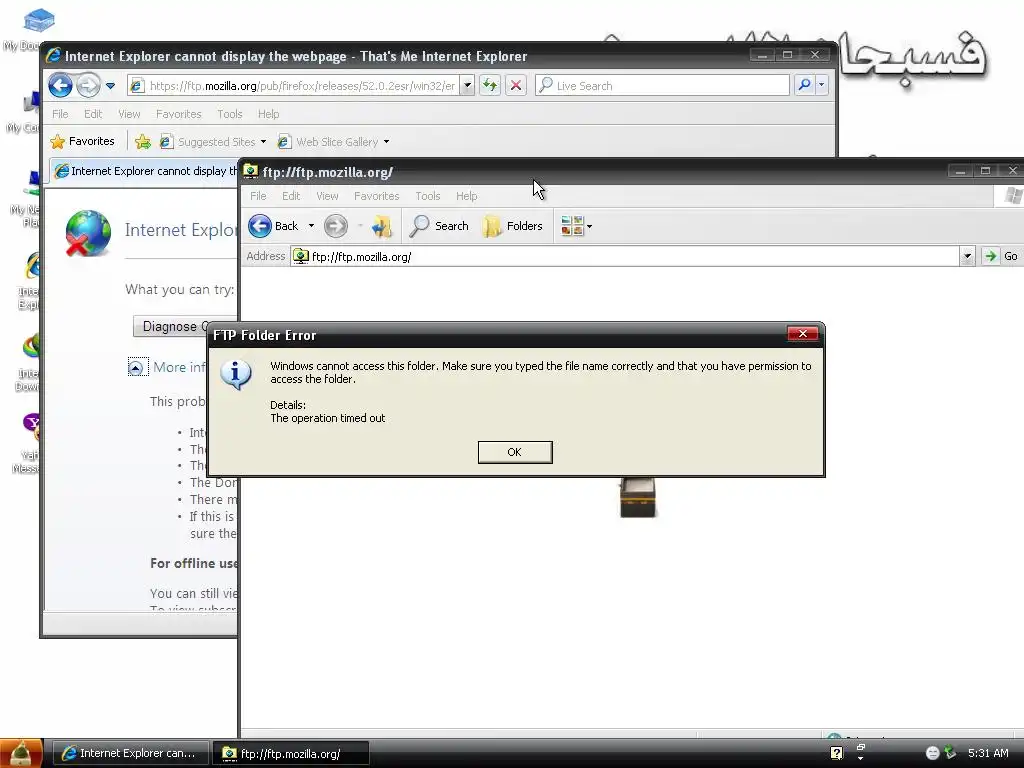The height and width of the screenshot is (768, 1024).
Task: Click the Live Search box
Action: [662, 86]
